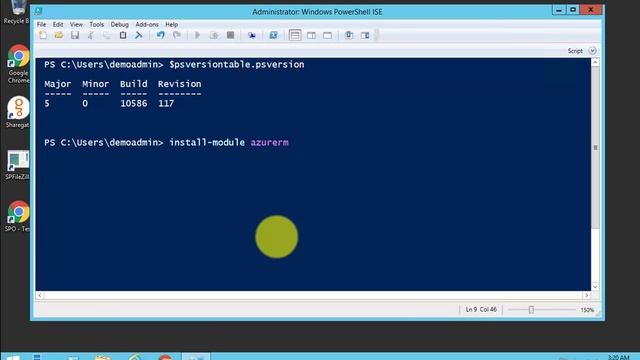Click the Ln 9 Col 46 status
This screenshot has height=360, width=640.
click(481, 309)
